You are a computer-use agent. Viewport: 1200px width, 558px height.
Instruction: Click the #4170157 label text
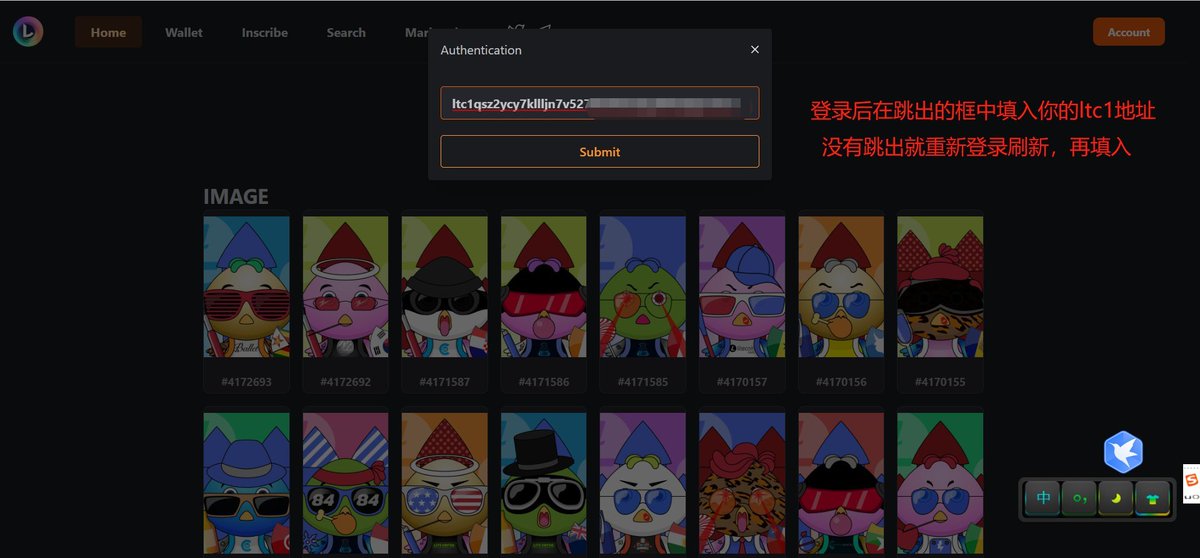[x=741, y=381]
